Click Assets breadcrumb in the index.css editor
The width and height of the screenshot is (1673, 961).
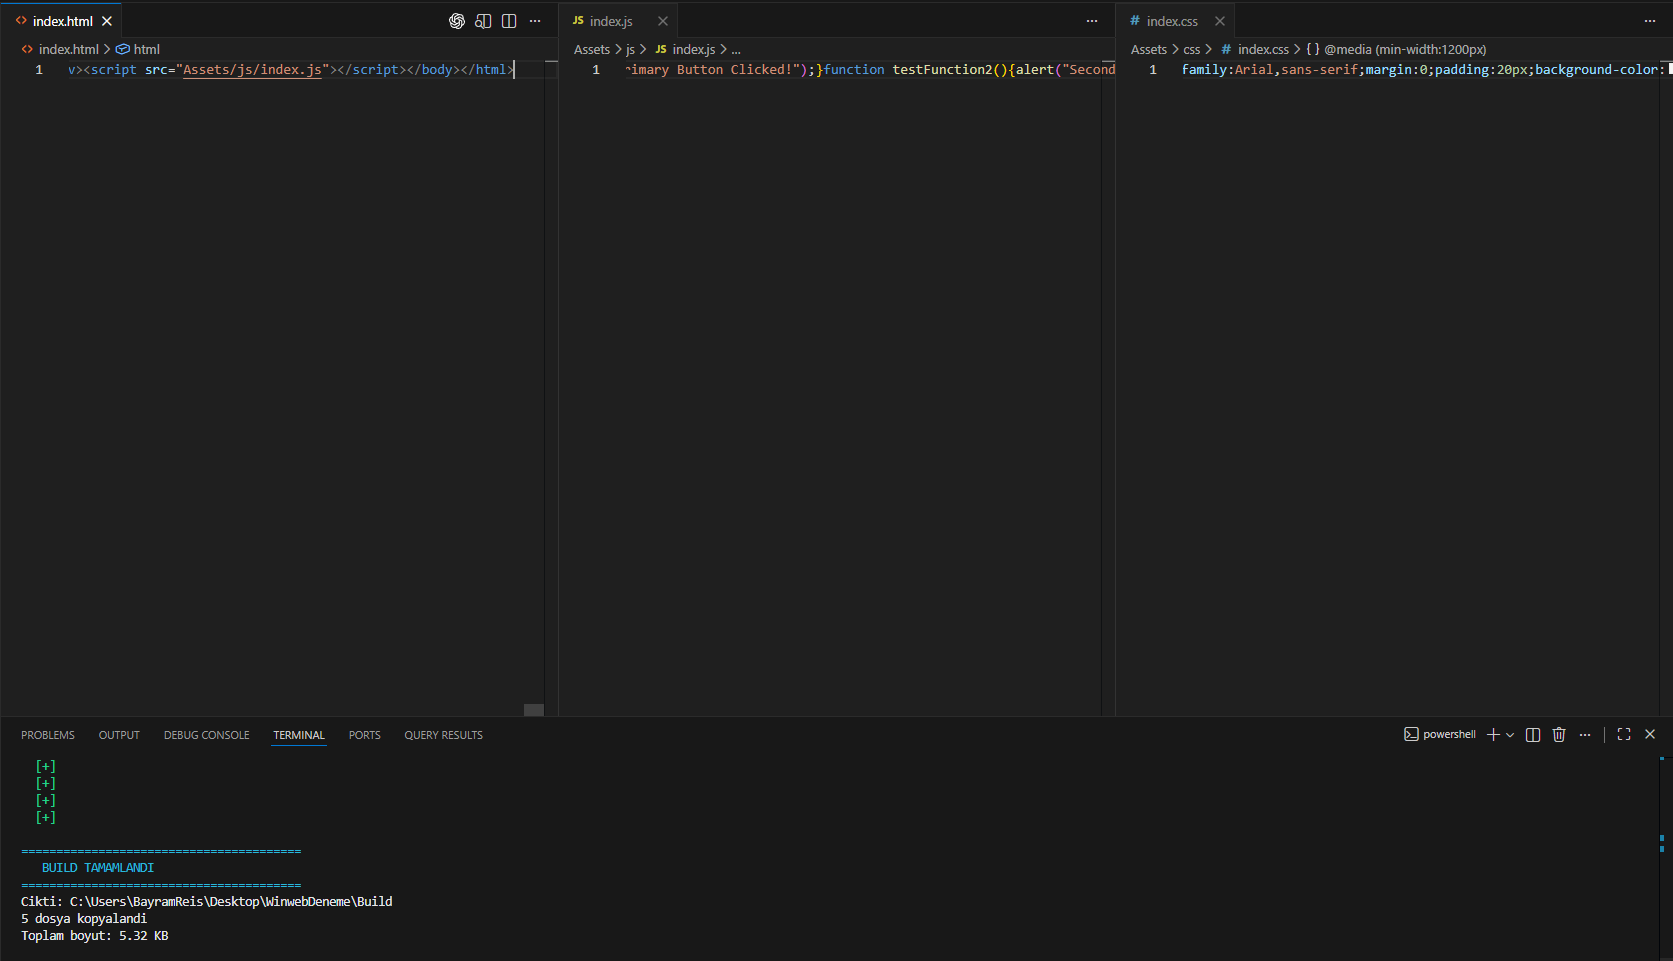(1149, 49)
